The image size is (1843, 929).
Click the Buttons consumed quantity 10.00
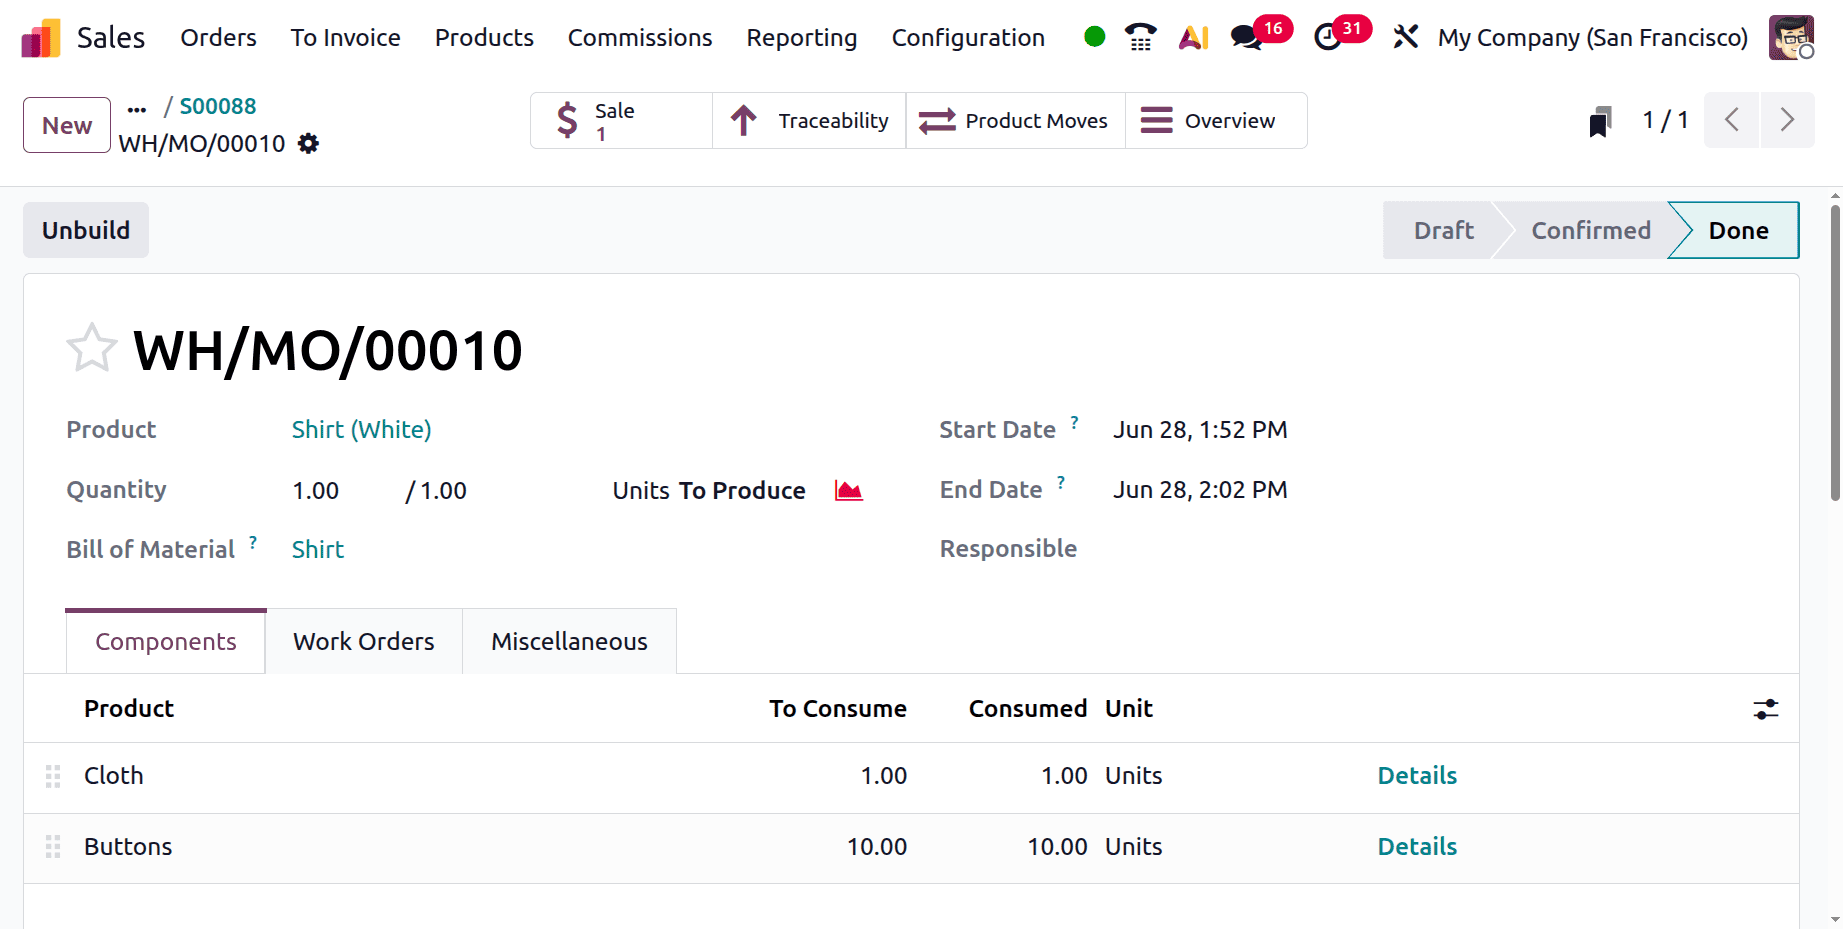click(x=1057, y=847)
